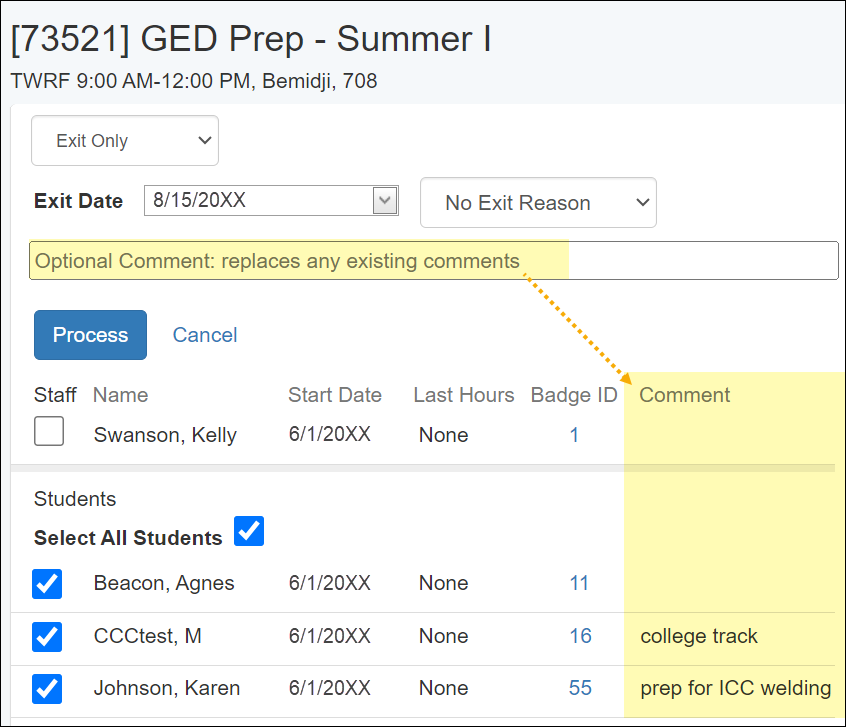Uncheck the CCCtest, M checkbox
Image resolution: width=846 pixels, height=727 pixels.
pyautogui.click(x=47, y=637)
